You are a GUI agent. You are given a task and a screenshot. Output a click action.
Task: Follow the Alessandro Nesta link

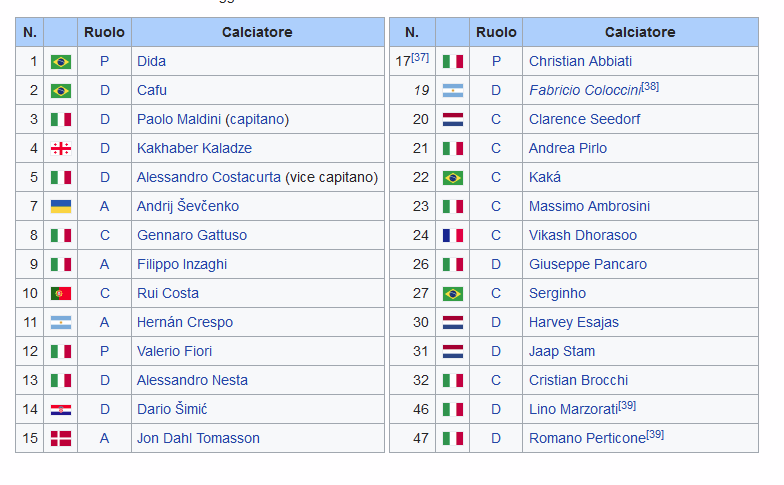(x=192, y=380)
